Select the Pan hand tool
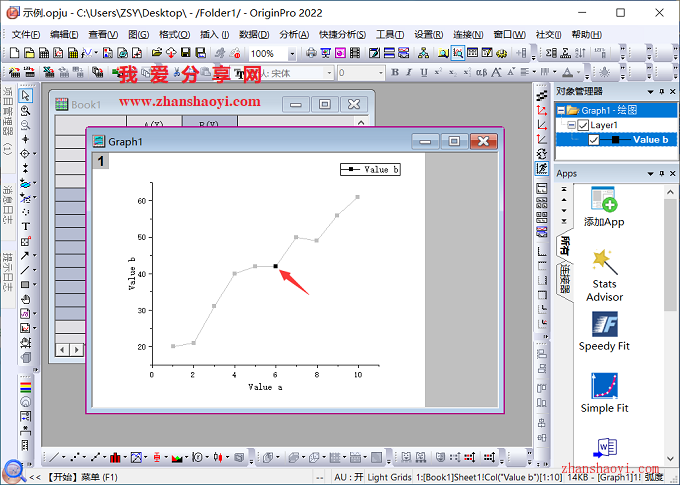The image size is (680, 485). click(x=26, y=299)
